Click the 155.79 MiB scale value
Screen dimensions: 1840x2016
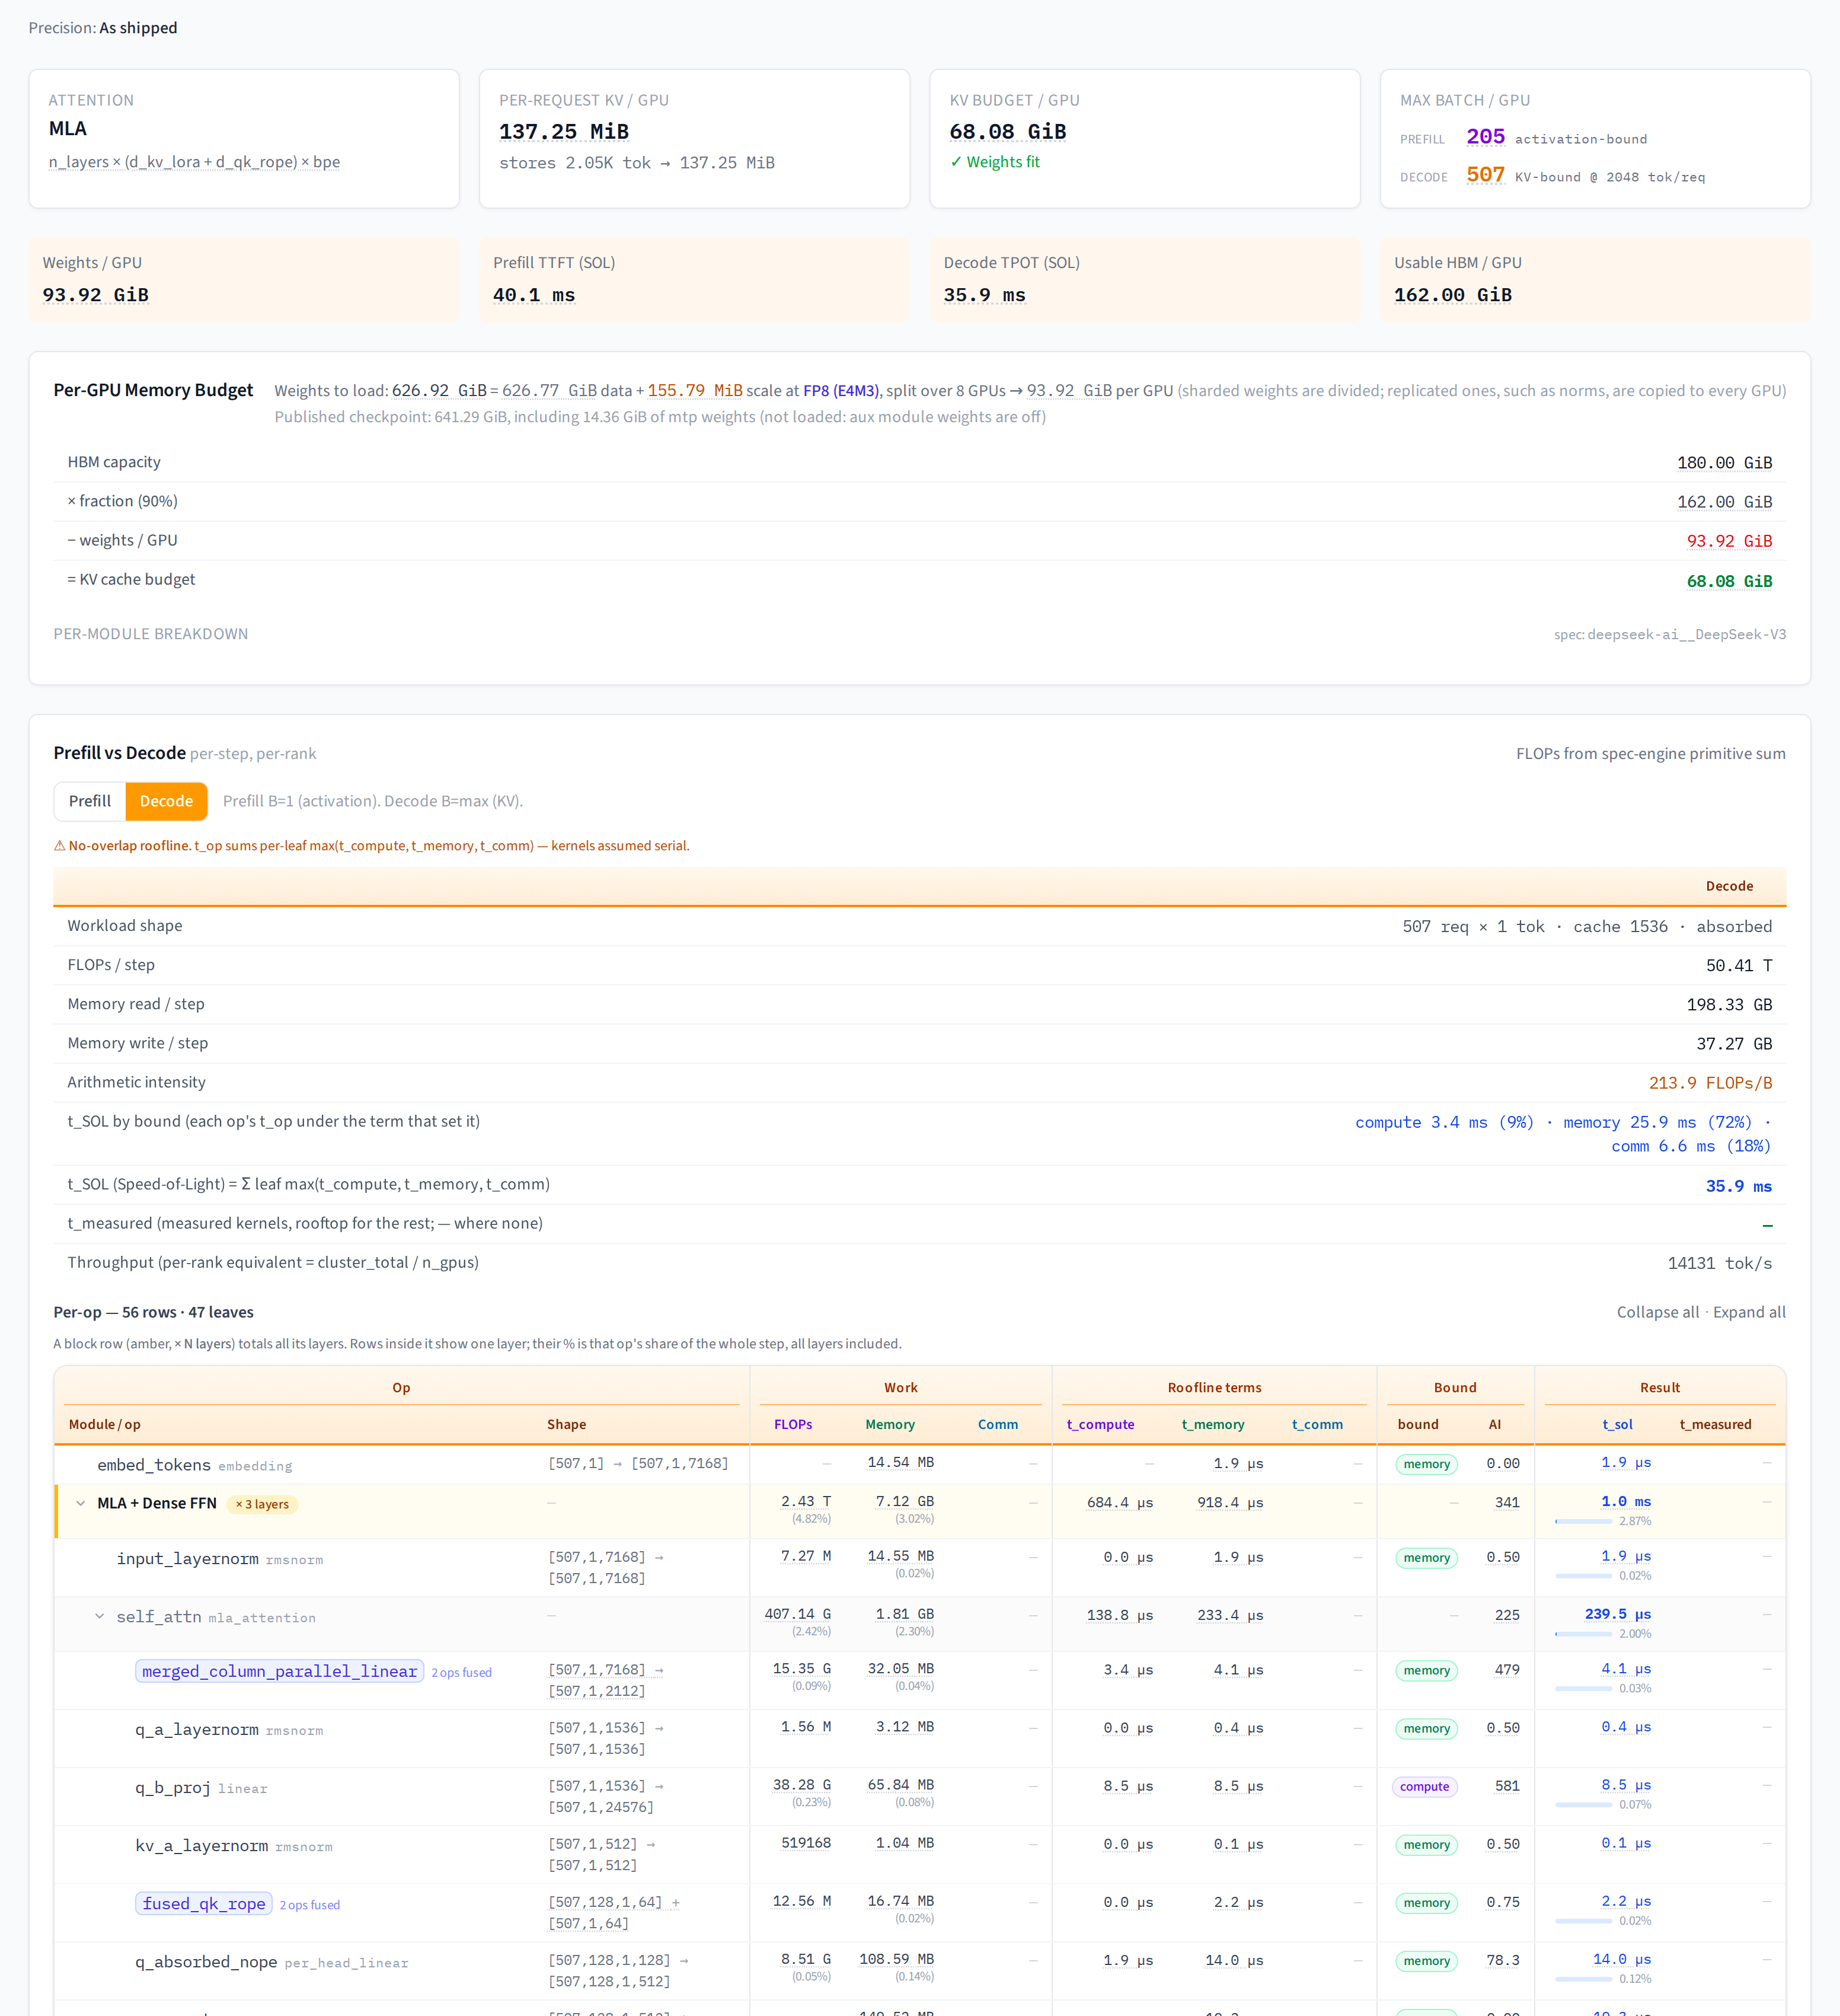695,391
